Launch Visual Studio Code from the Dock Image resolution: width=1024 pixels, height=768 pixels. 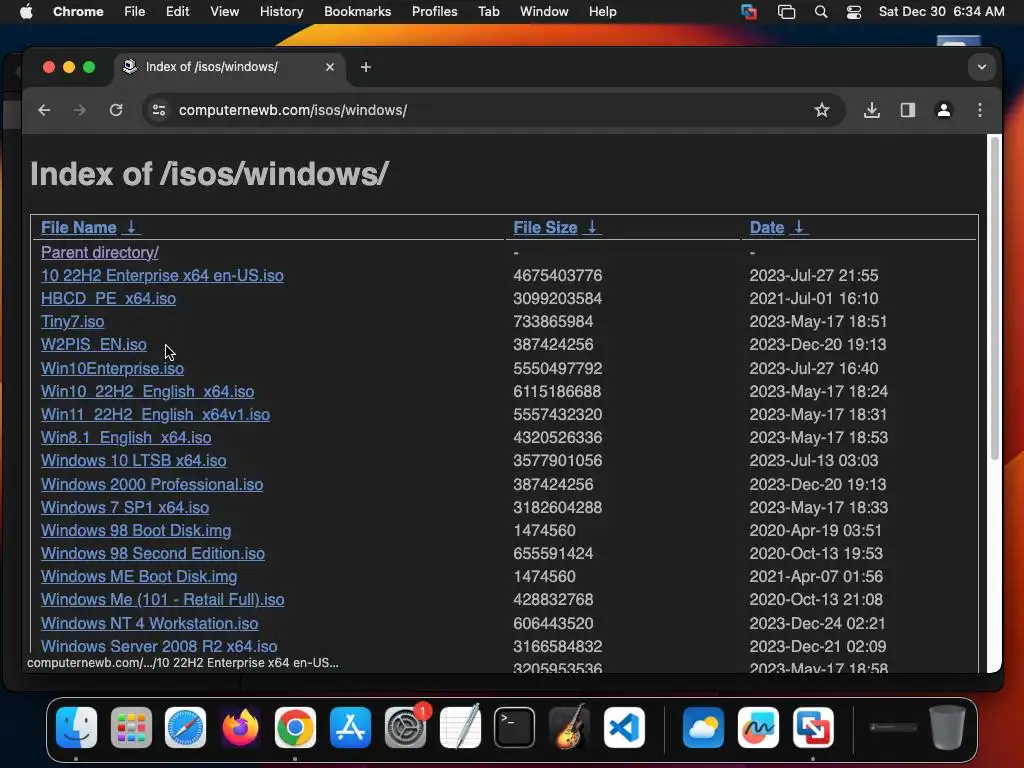pos(624,727)
